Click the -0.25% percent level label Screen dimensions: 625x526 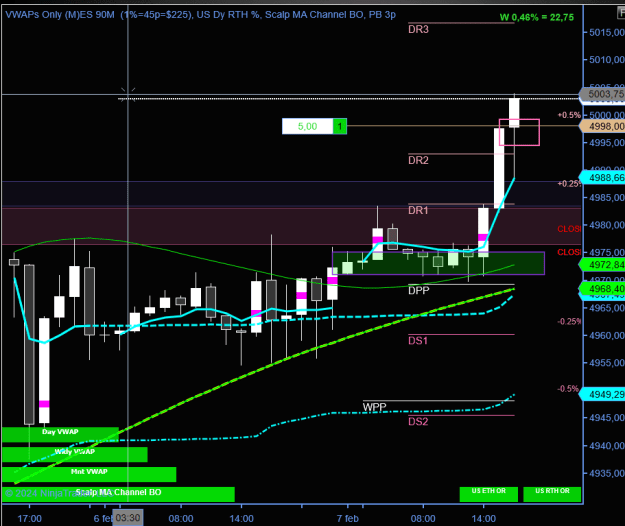569,321
